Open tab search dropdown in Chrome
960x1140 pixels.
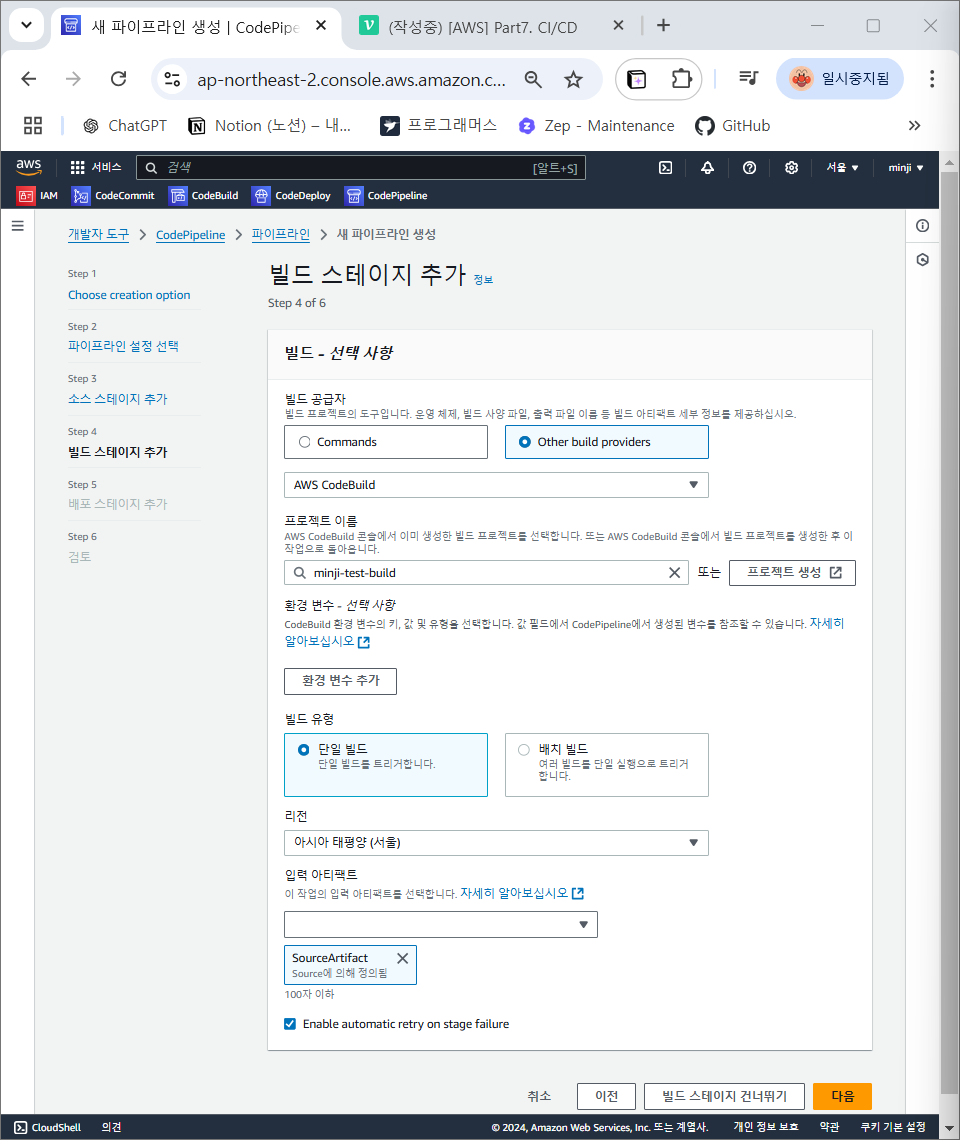point(27,25)
